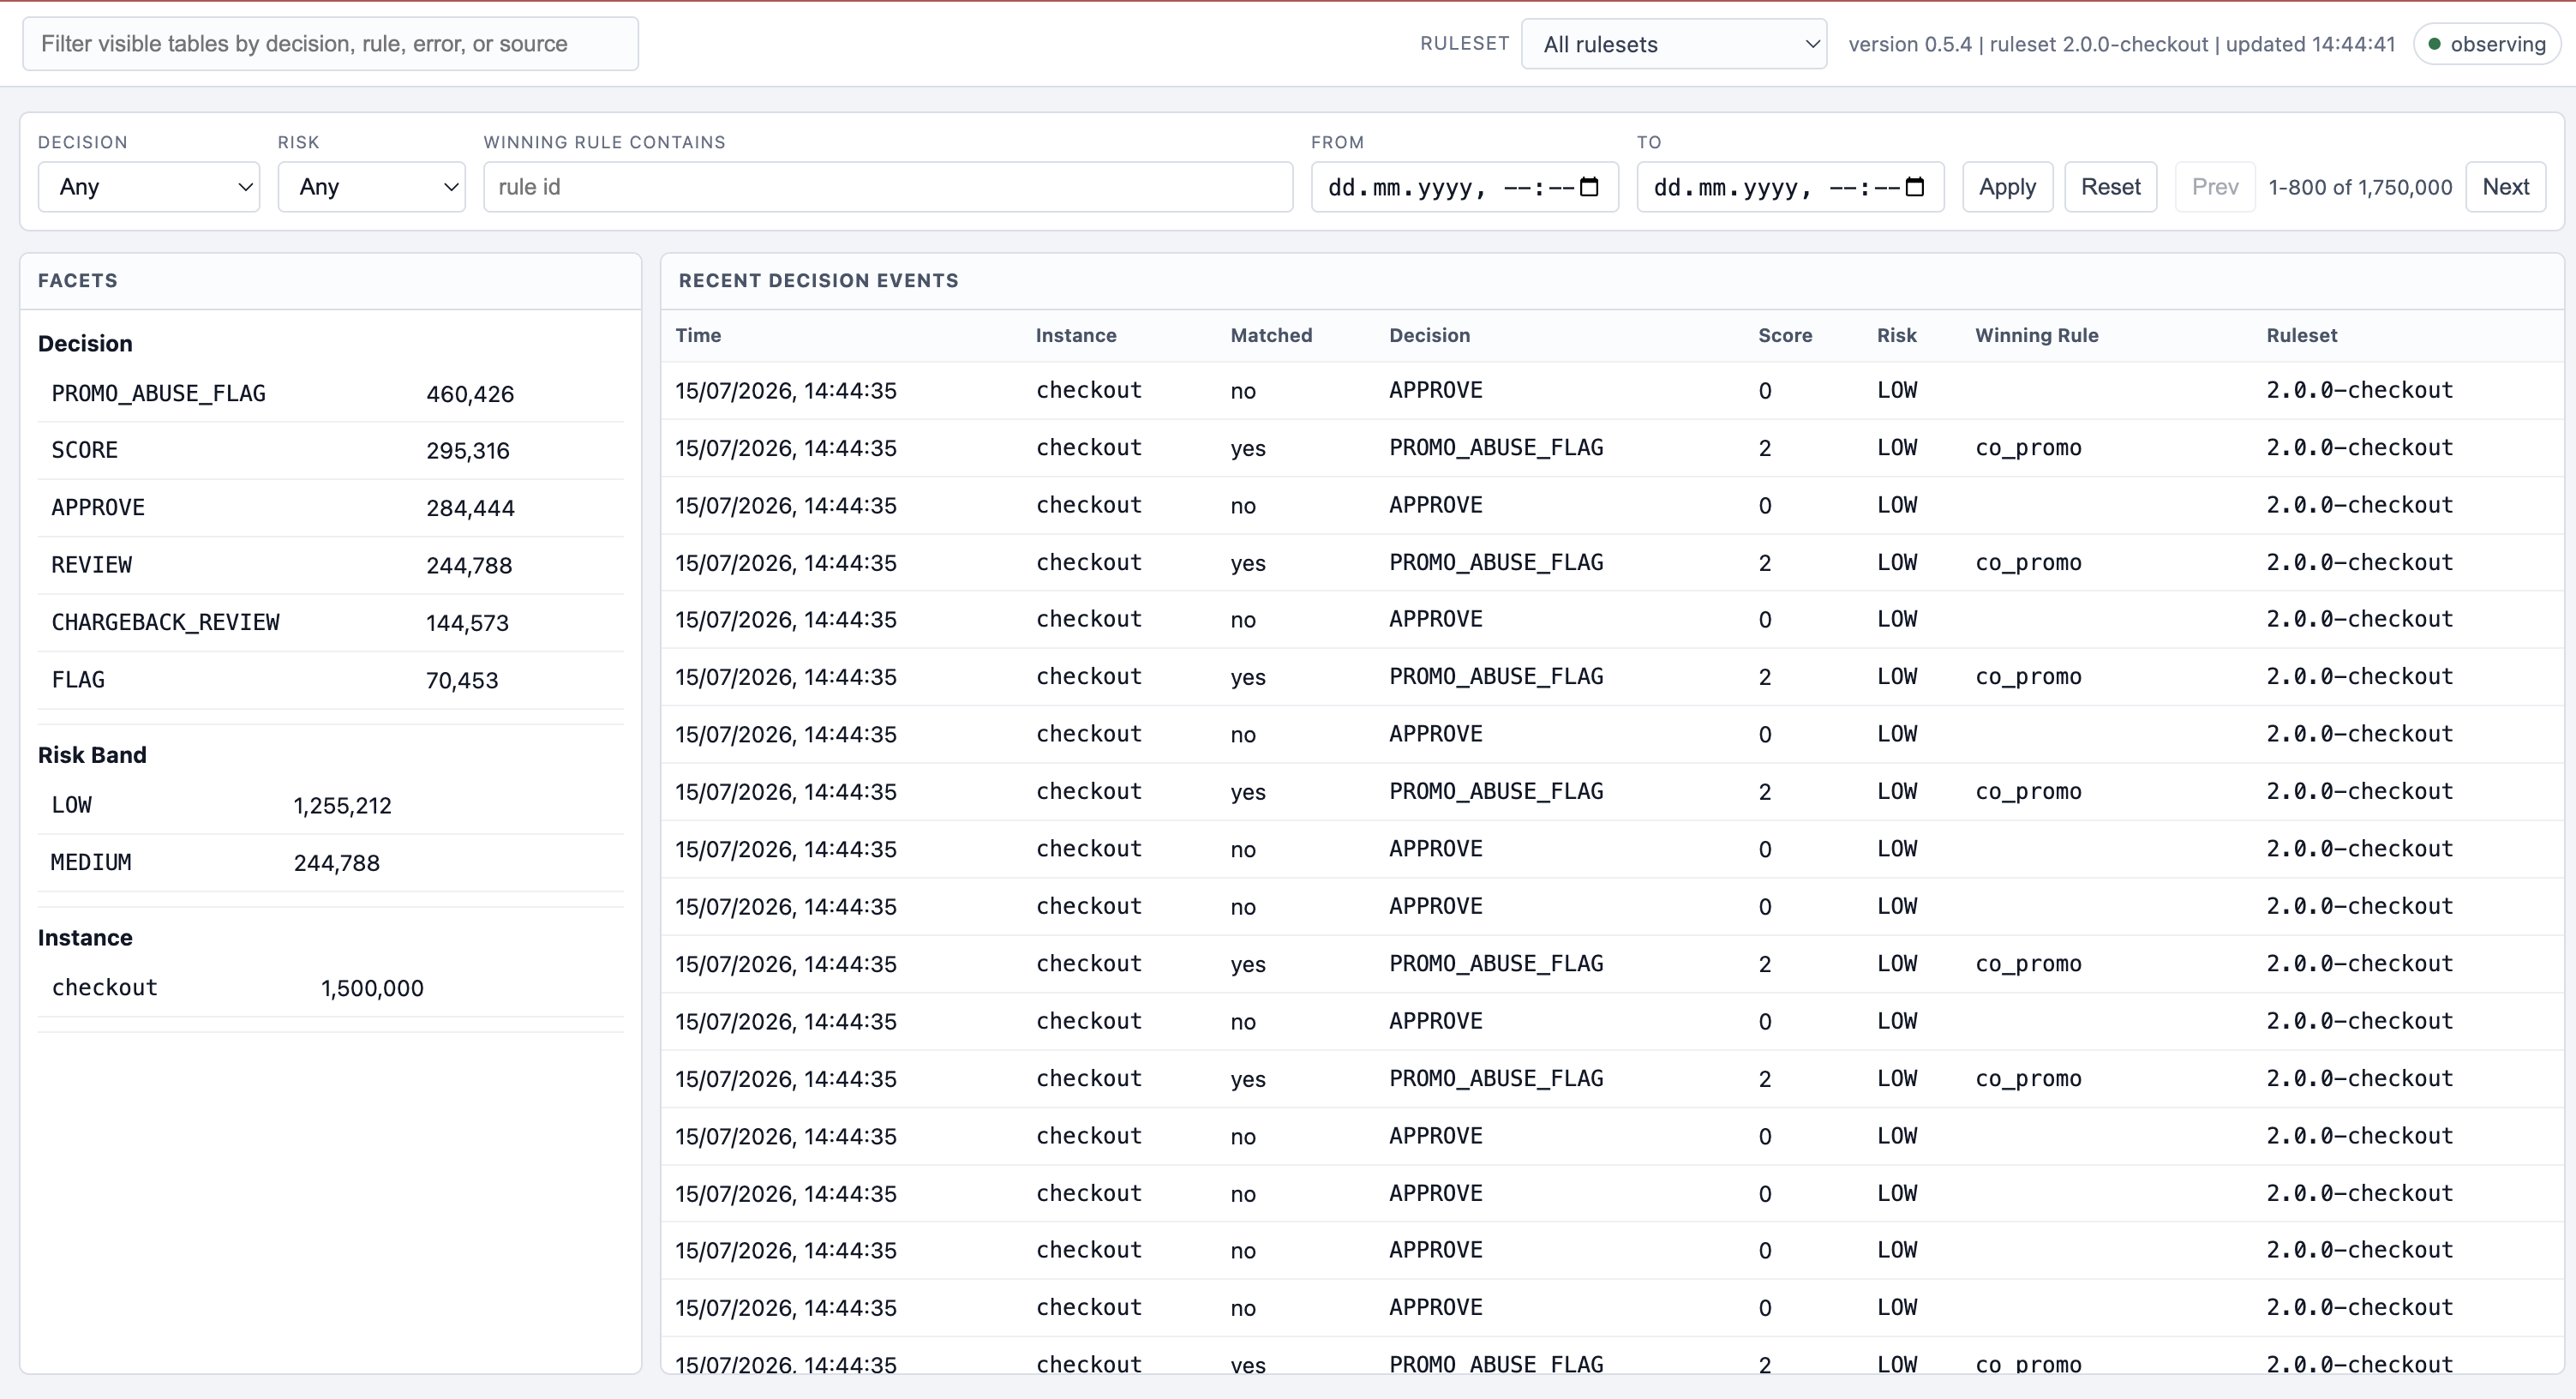
Task: Click the Instance column header
Action: (x=1076, y=336)
